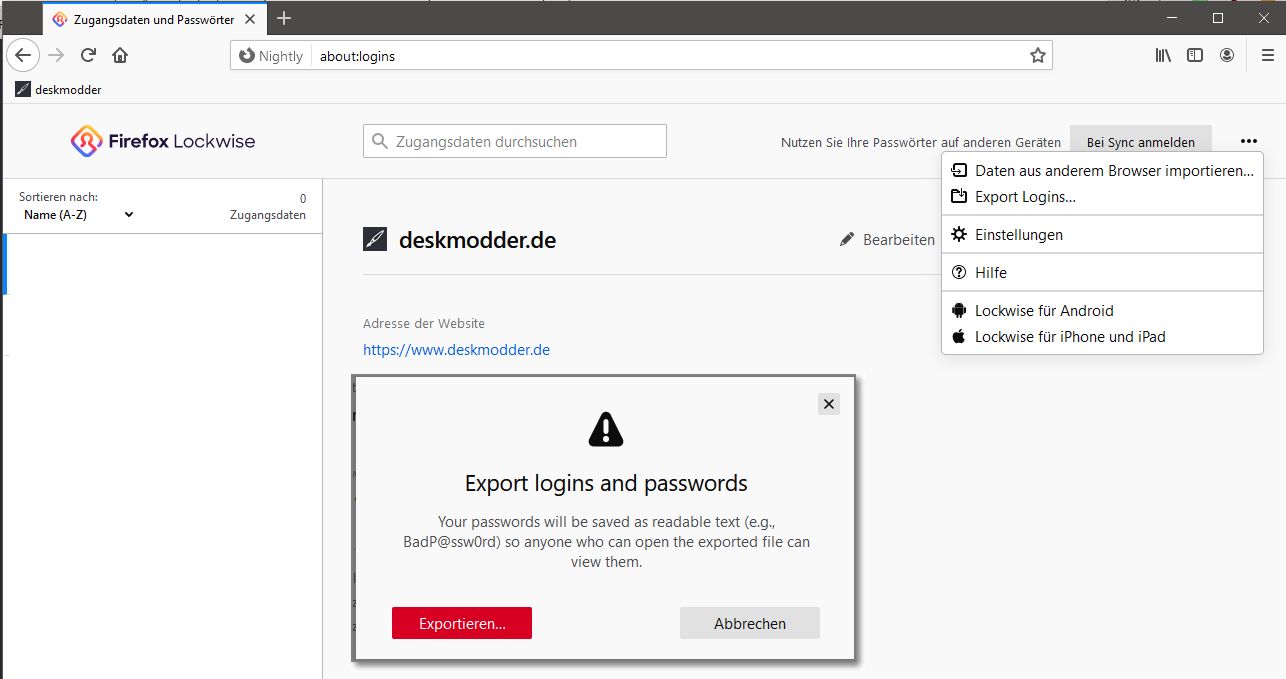Choose Daten aus anderem Browser importieren
Viewport: 1286px width, 679px height.
1102,171
